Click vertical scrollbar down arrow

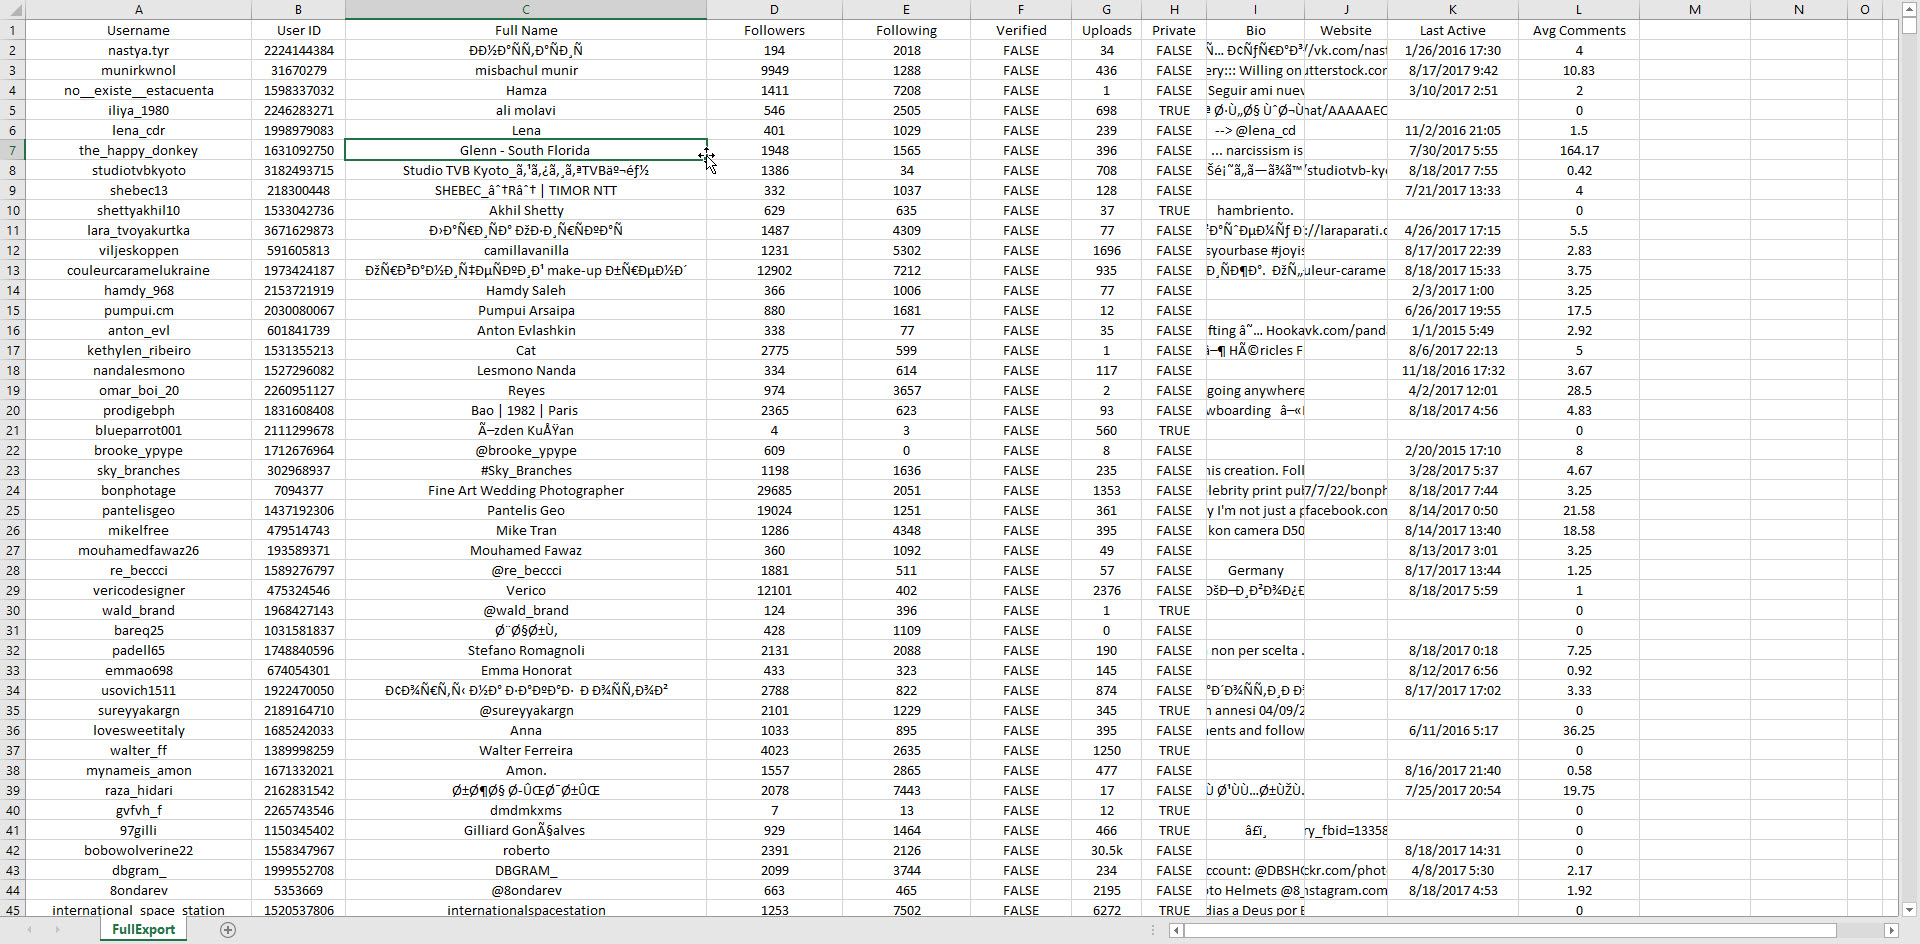1909,909
